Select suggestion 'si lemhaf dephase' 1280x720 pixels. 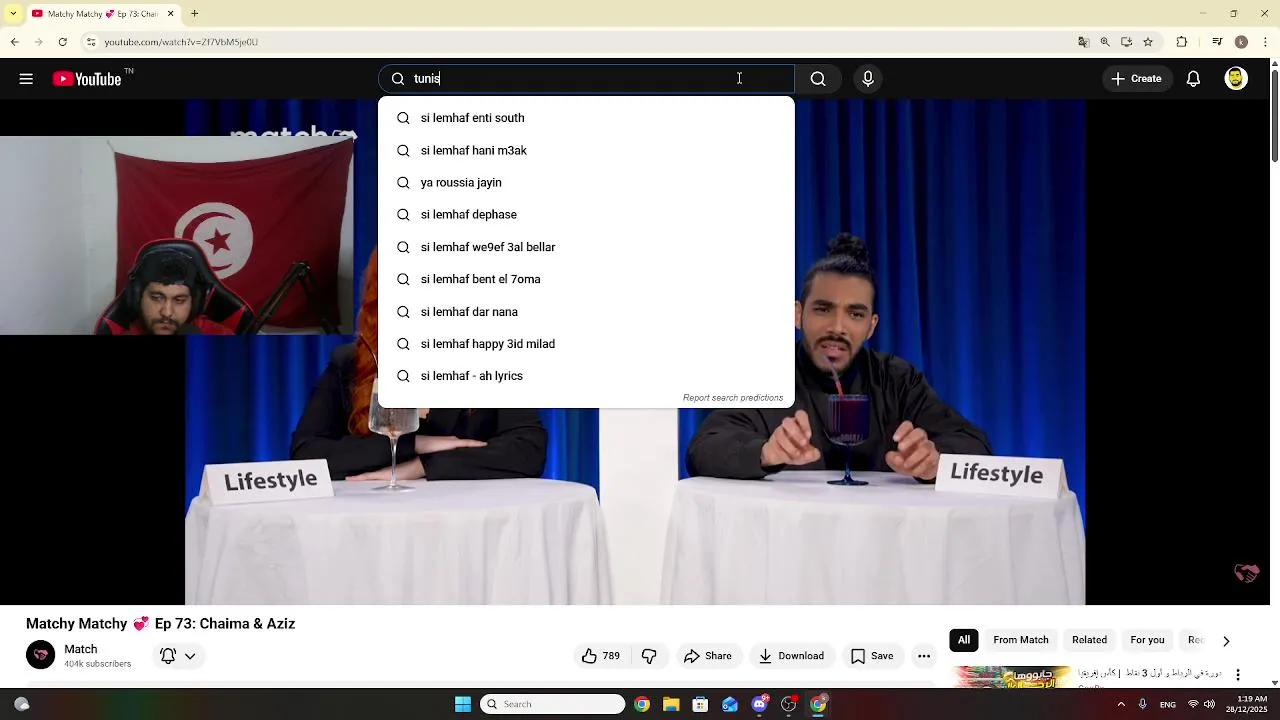(x=586, y=215)
